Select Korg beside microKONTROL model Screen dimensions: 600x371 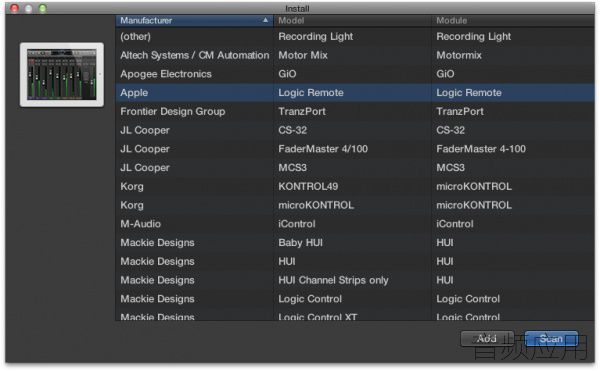tap(132, 205)
